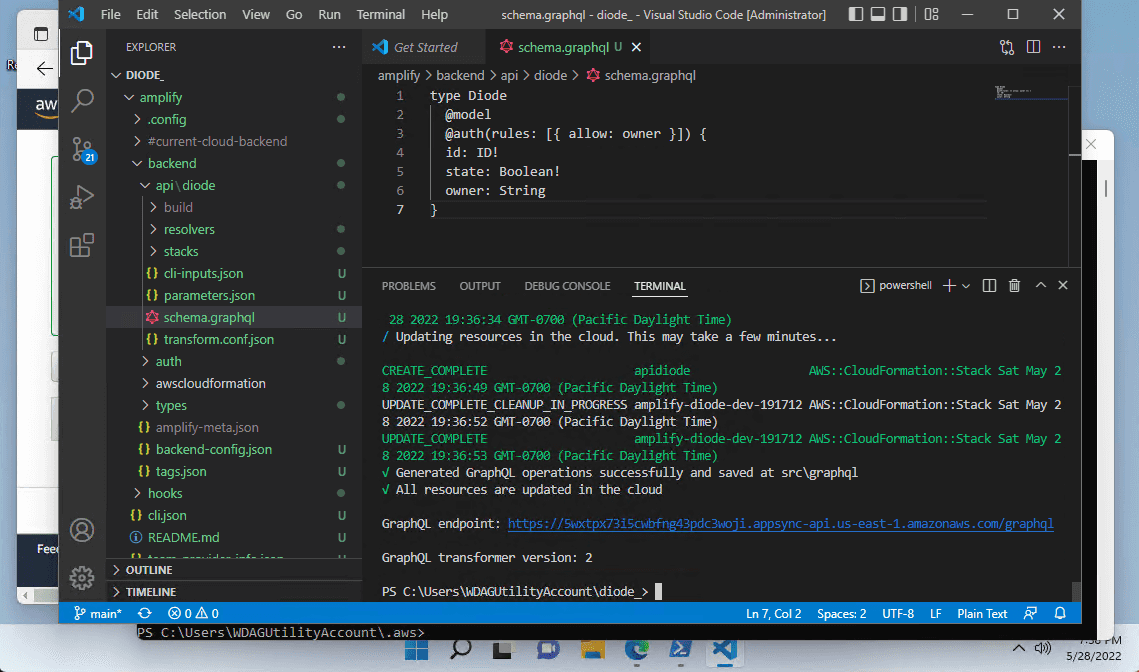1139x672 pixels.
Task: Split the terminal panel
Action: 989,286
